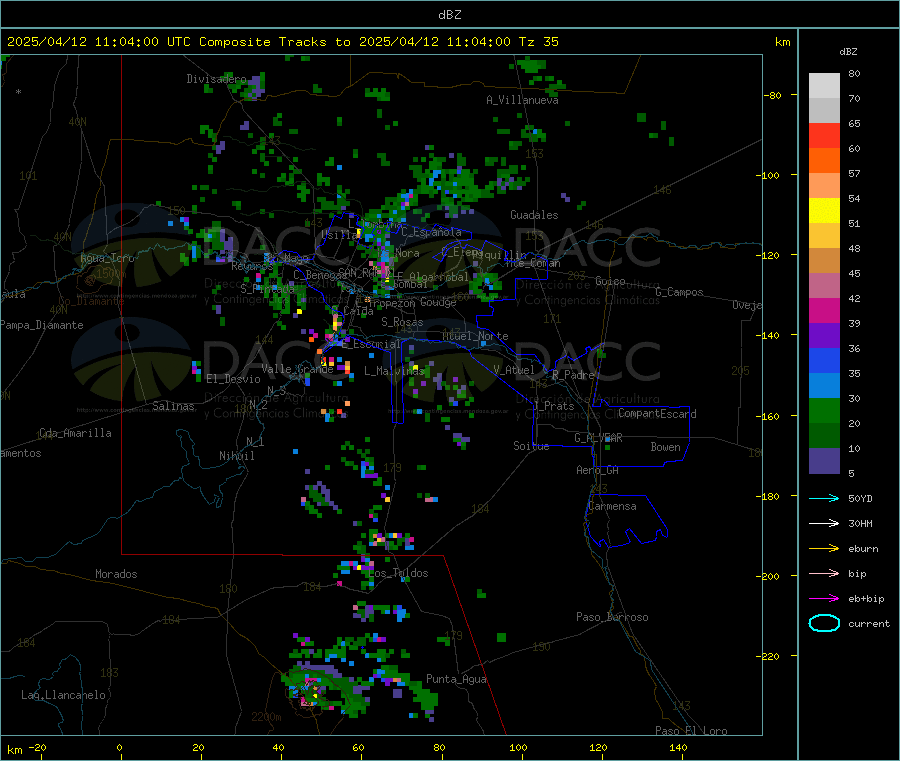Click the 80 dBZ white color swatch
900x761 pixels.
[x=824, y=86]
